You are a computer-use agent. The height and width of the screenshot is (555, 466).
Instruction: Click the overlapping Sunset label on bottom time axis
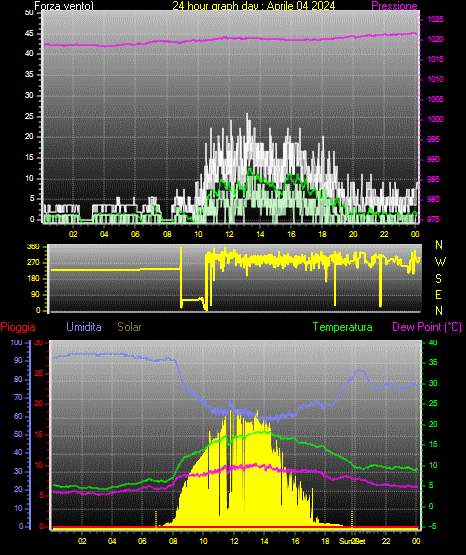pyautogui.click(x=352, y=541)
